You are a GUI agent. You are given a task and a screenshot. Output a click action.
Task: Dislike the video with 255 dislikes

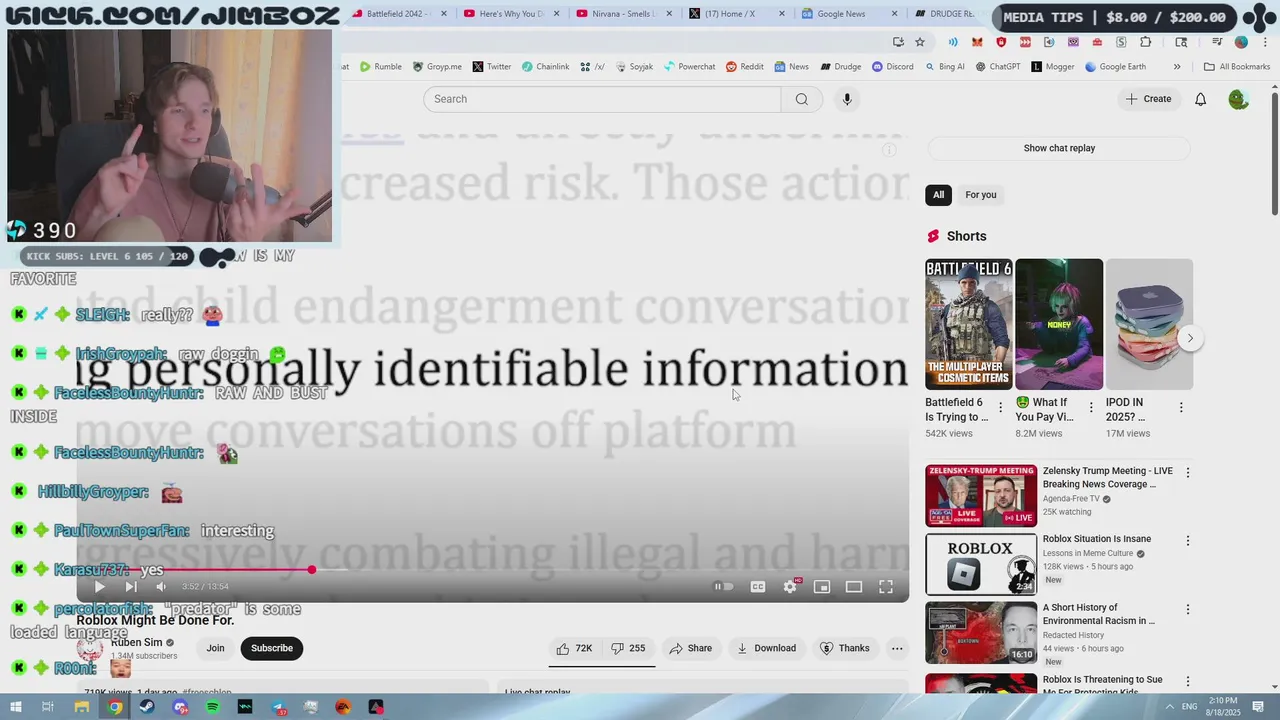click(x=628, y=648)
